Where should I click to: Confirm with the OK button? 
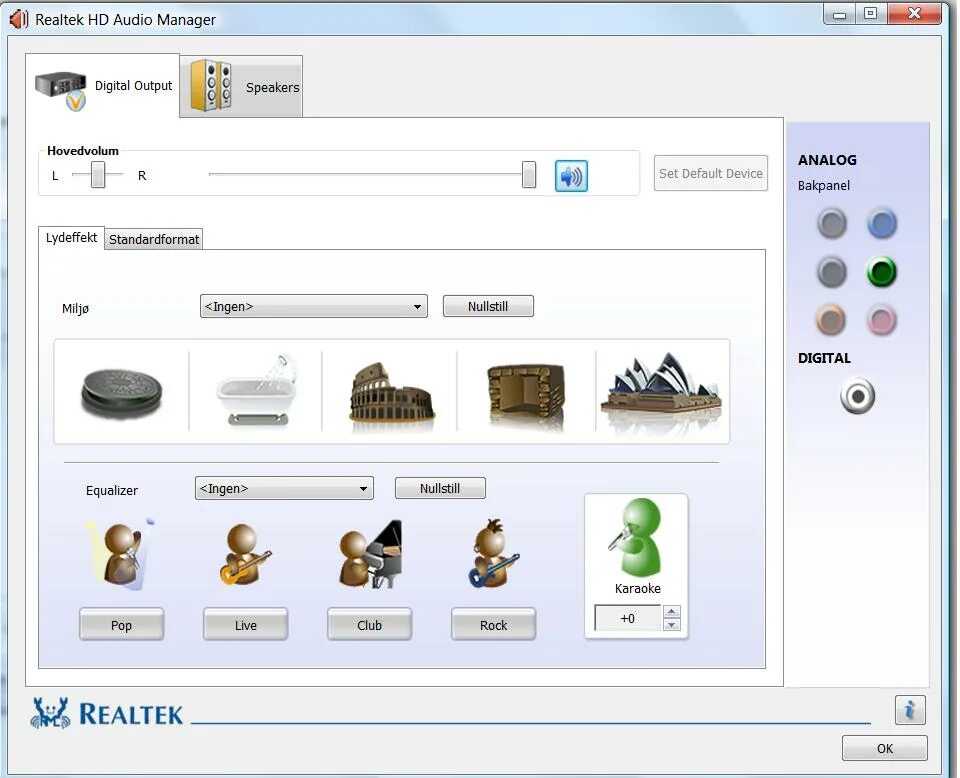click(x=885, y=748)
